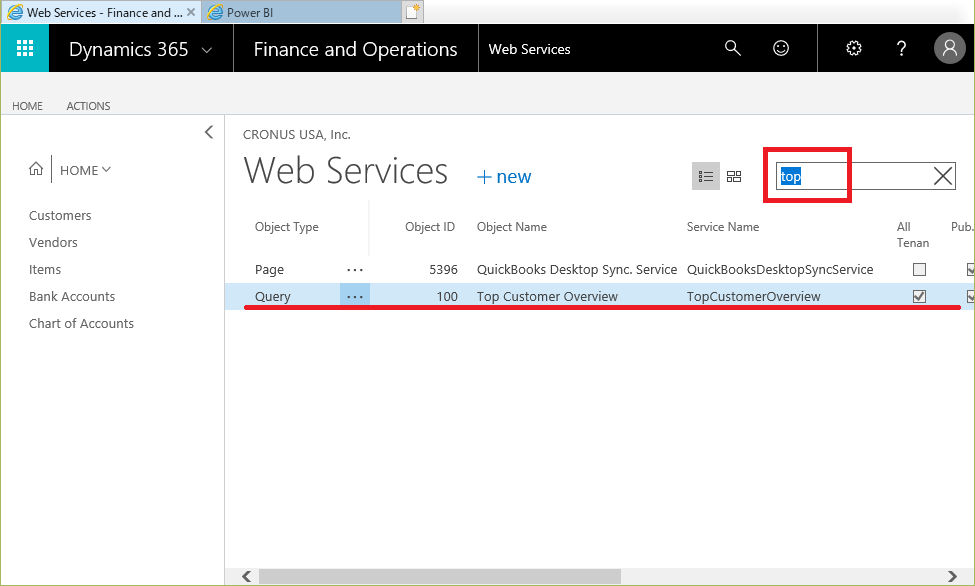Click the scroll right arrow

coord(953,576)
